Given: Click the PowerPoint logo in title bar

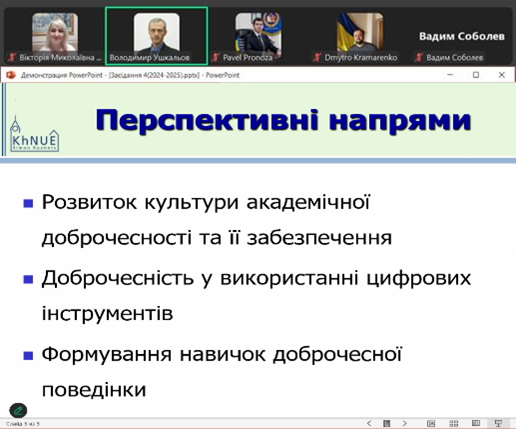Looking at the screenshot, I should point(11,75).
